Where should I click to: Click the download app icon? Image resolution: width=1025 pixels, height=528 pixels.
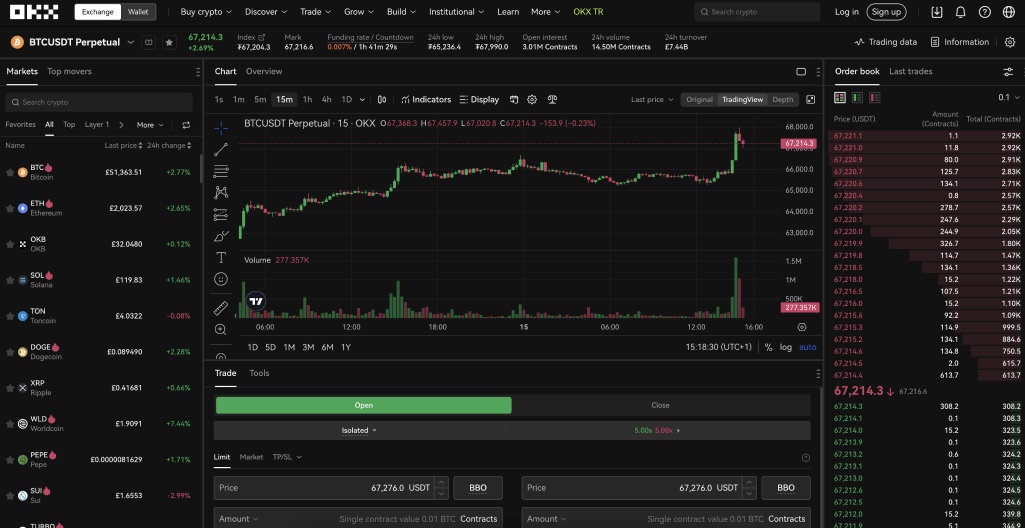pos(937,12)
